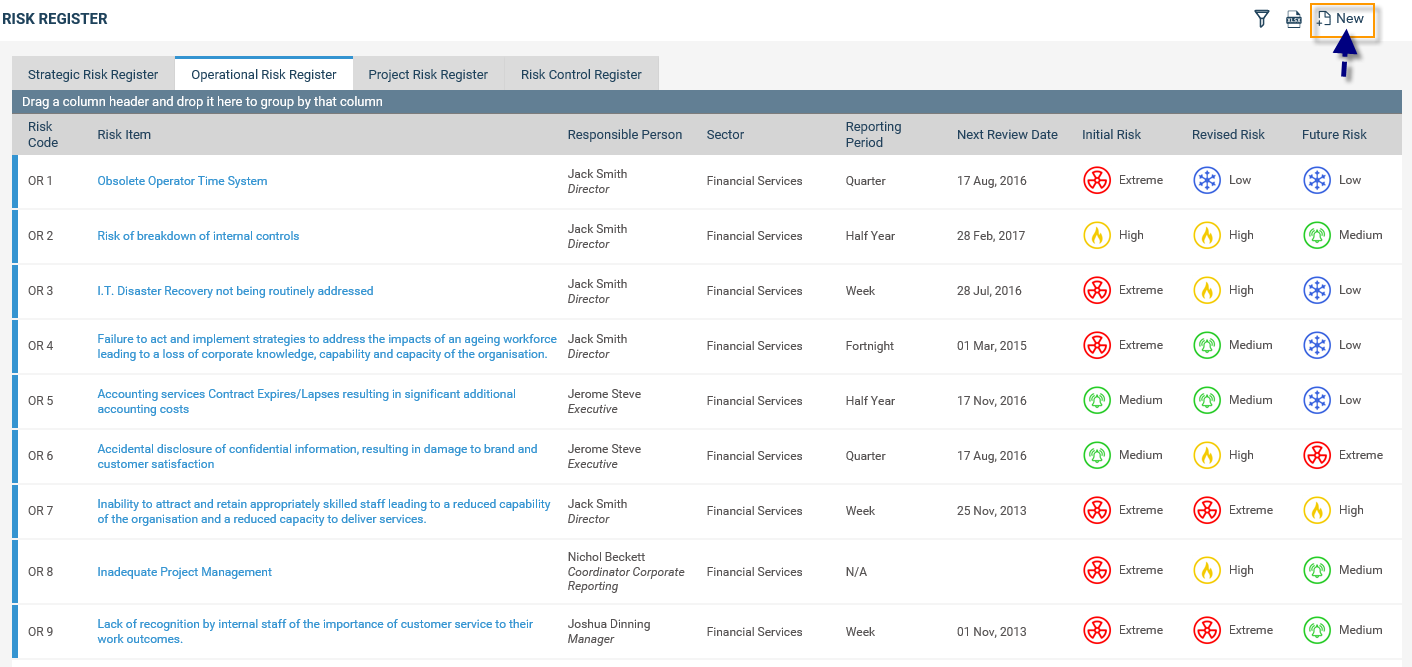Click the High flame Future Risk icon for OR 7
1412x667 pixels.
pos(1316,510)
